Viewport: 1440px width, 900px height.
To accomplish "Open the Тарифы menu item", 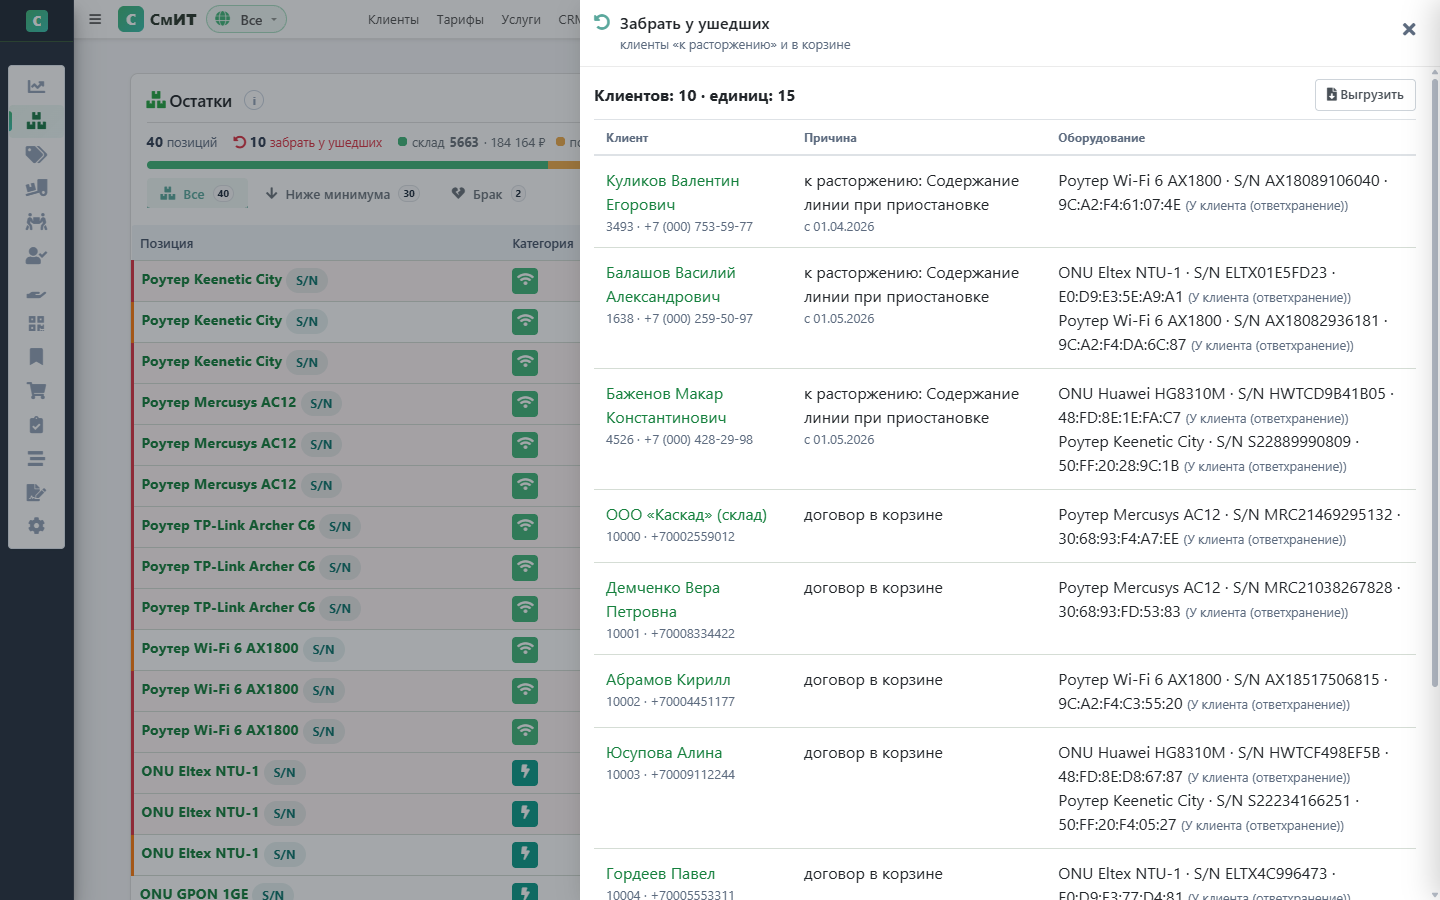I will (460, 19).
